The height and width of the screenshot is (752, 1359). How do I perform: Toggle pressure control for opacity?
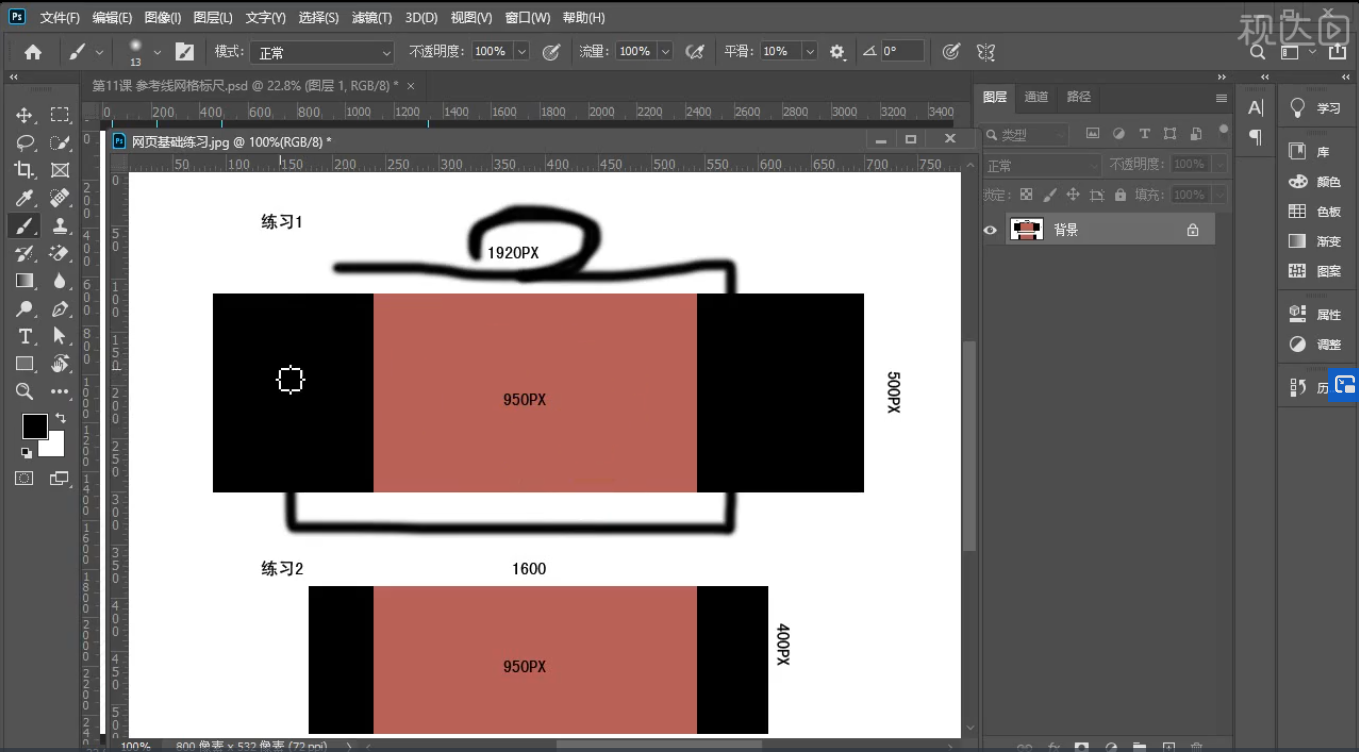[551, 52]
